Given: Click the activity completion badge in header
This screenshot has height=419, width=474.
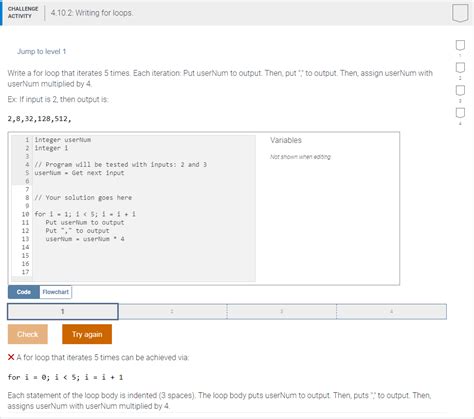Looking at the screenshot, I should 460,13.
